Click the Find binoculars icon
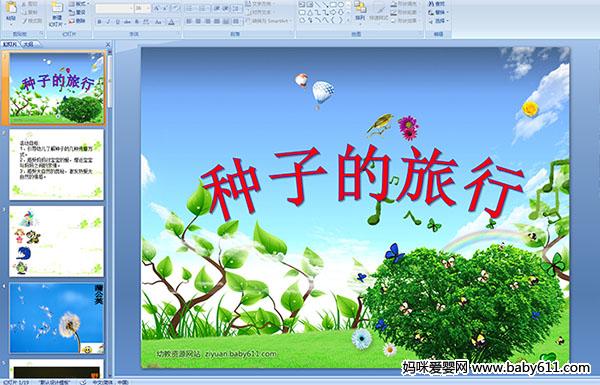 (x=431, y=4)
